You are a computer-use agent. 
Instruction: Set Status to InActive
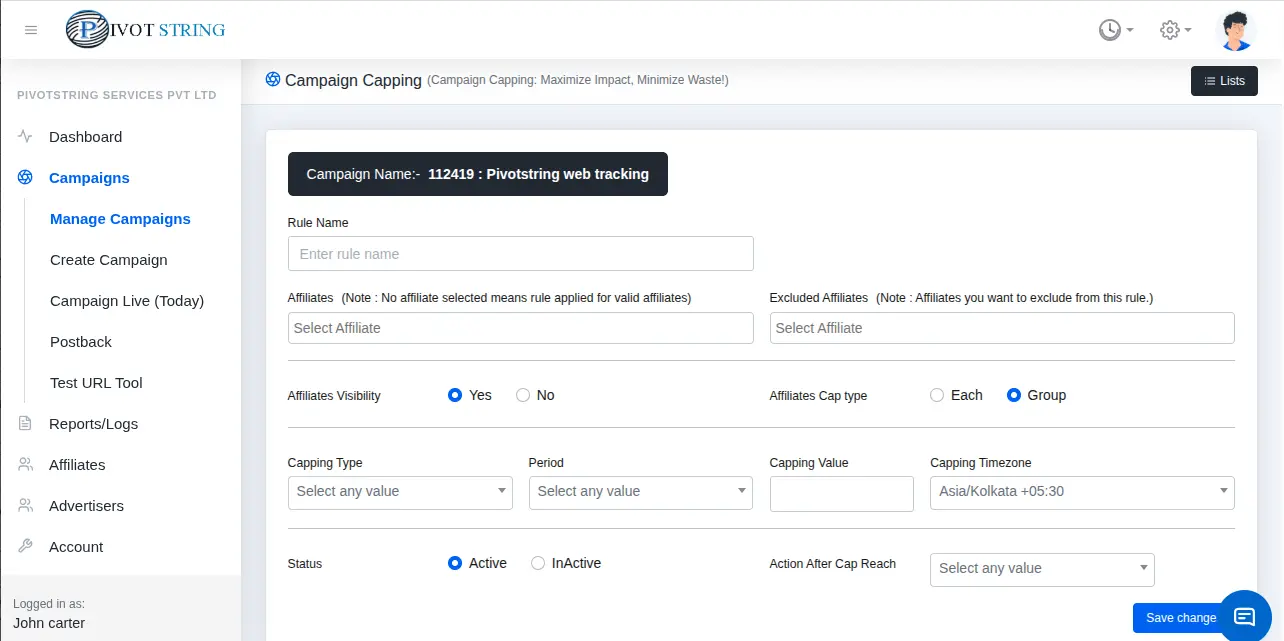click(538, 563)
